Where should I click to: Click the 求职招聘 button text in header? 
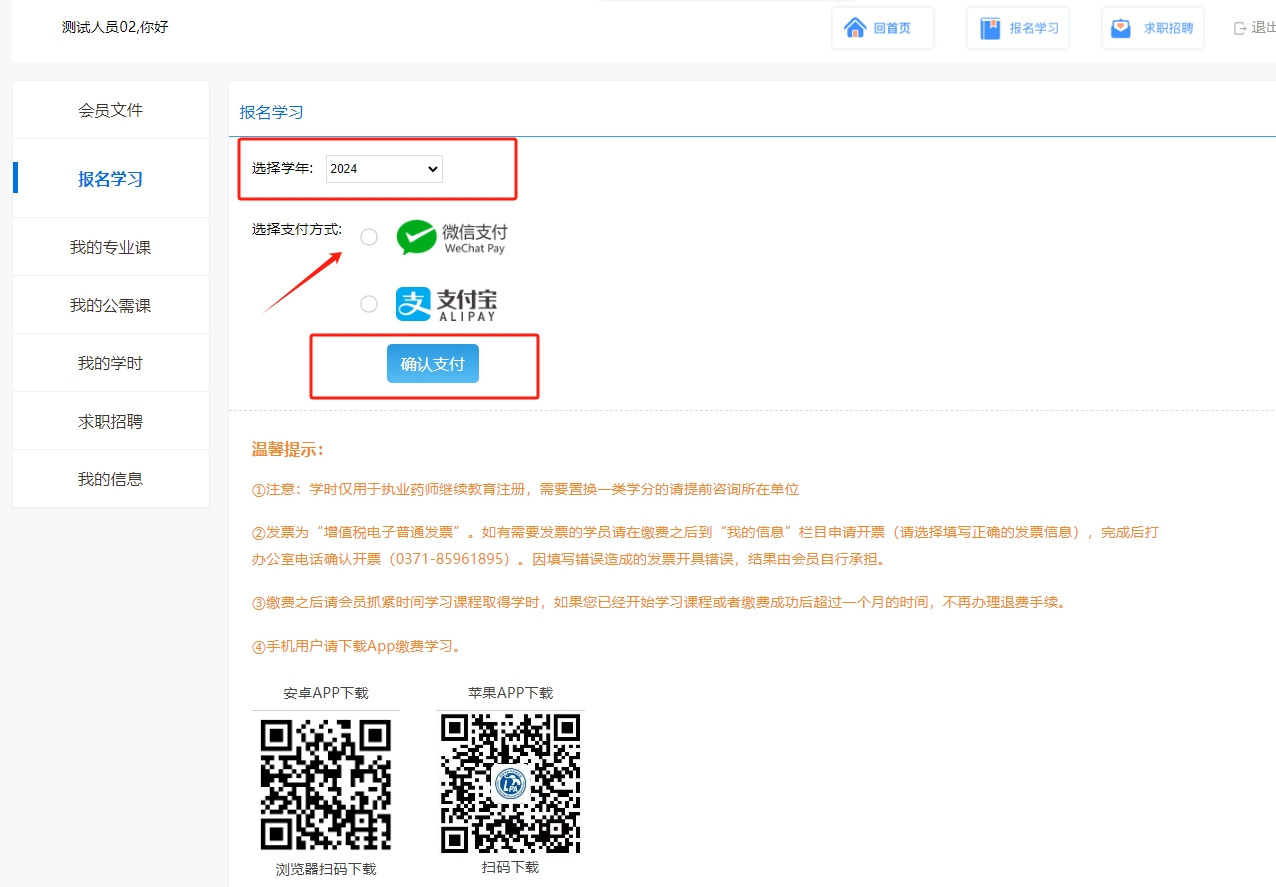click(x=1168, y=28)
